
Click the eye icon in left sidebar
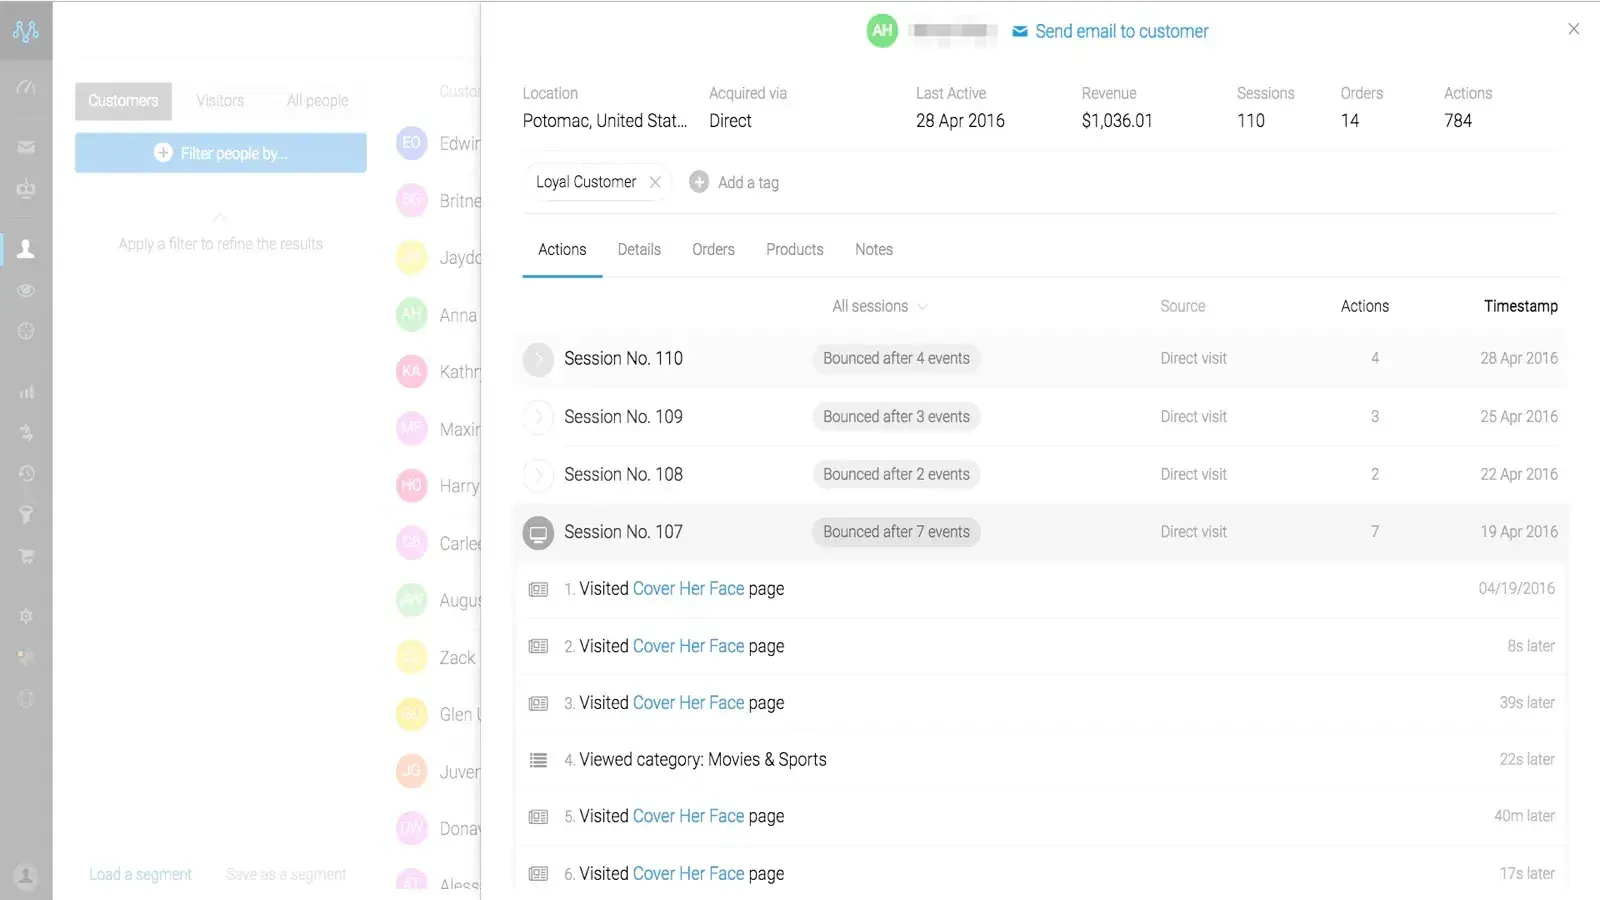pyautogui.click(x=26, y=291)
